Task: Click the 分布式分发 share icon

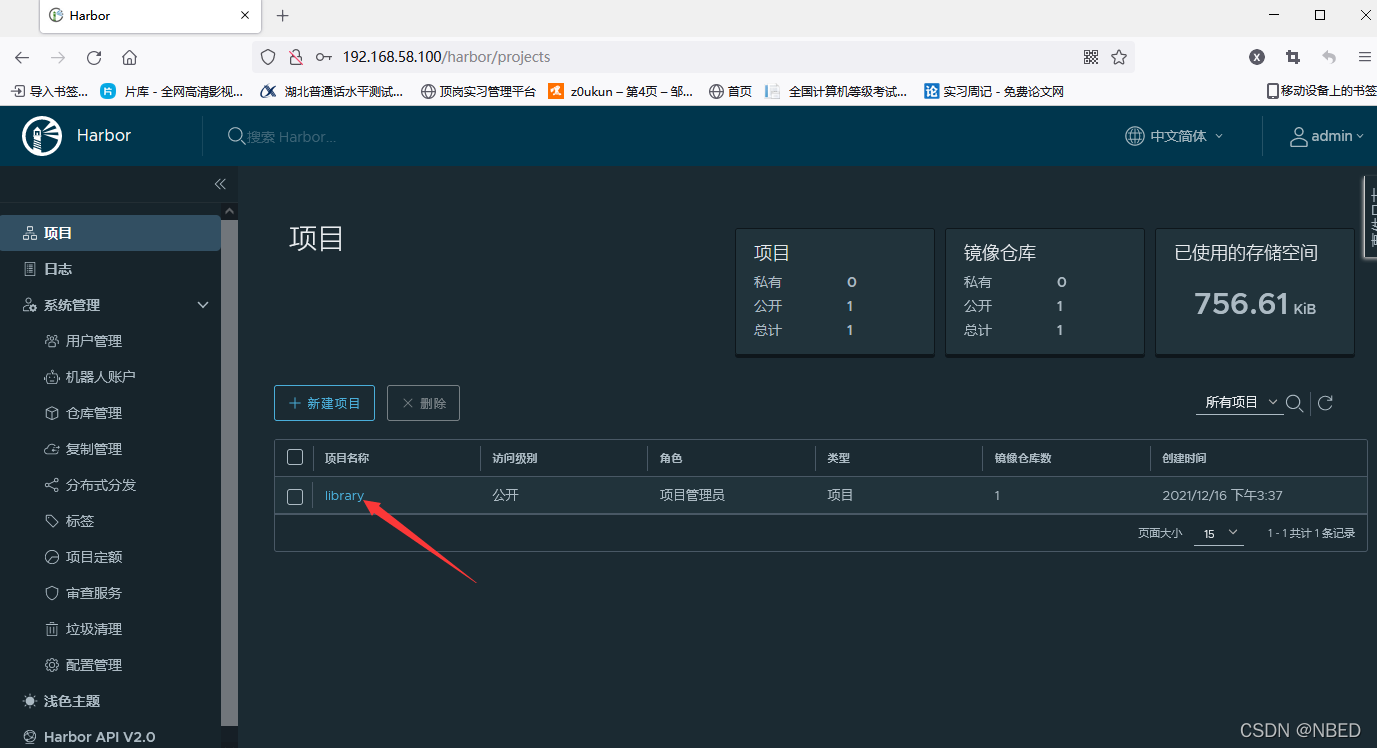Action: [52, 485]
